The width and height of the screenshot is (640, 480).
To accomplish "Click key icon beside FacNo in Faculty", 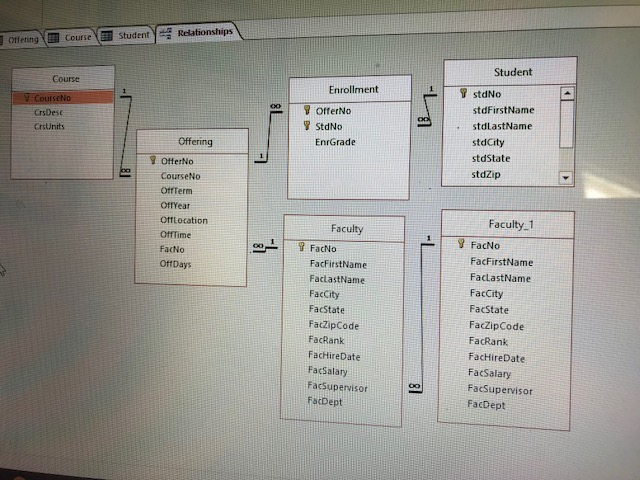I will 302,247.
